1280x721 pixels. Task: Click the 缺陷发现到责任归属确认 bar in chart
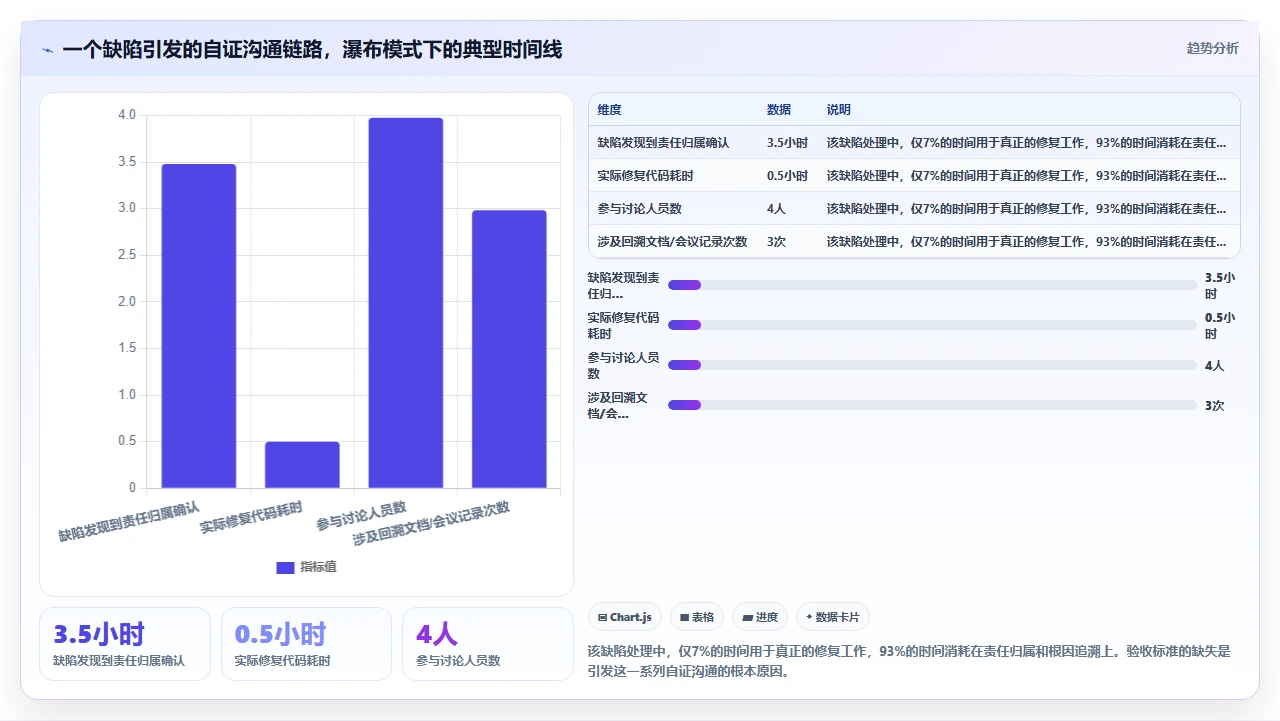pos(198,326)
